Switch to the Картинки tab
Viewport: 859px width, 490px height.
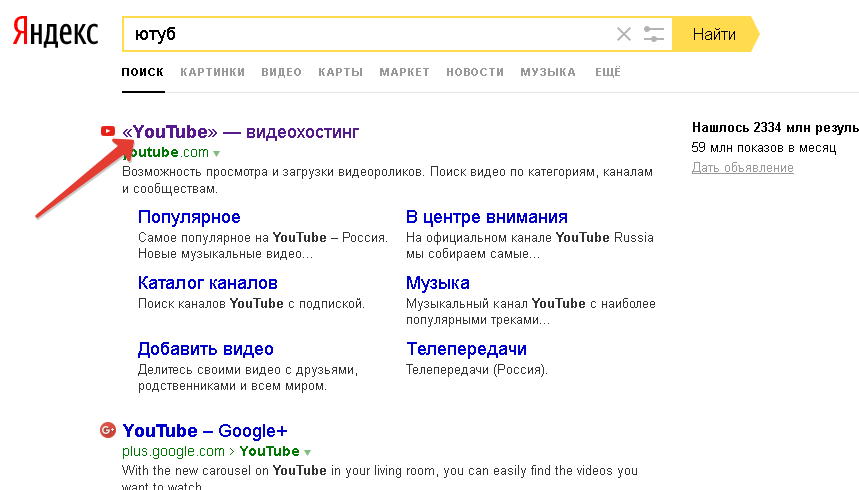click(212, 72)
